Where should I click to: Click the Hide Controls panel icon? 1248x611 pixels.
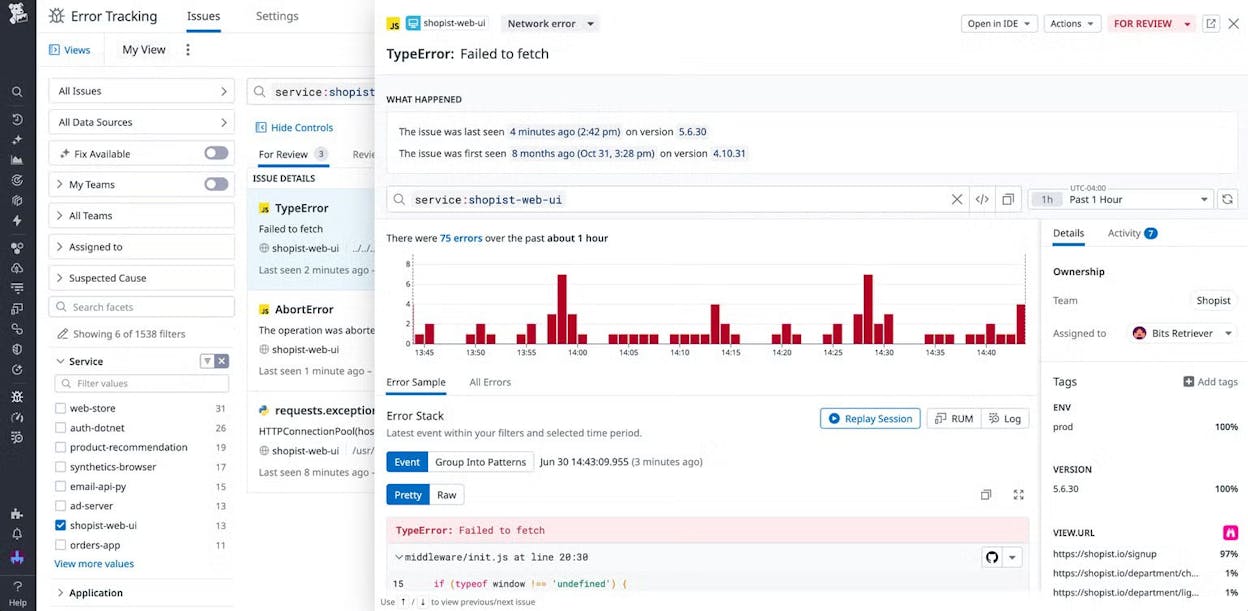[262, 128]
